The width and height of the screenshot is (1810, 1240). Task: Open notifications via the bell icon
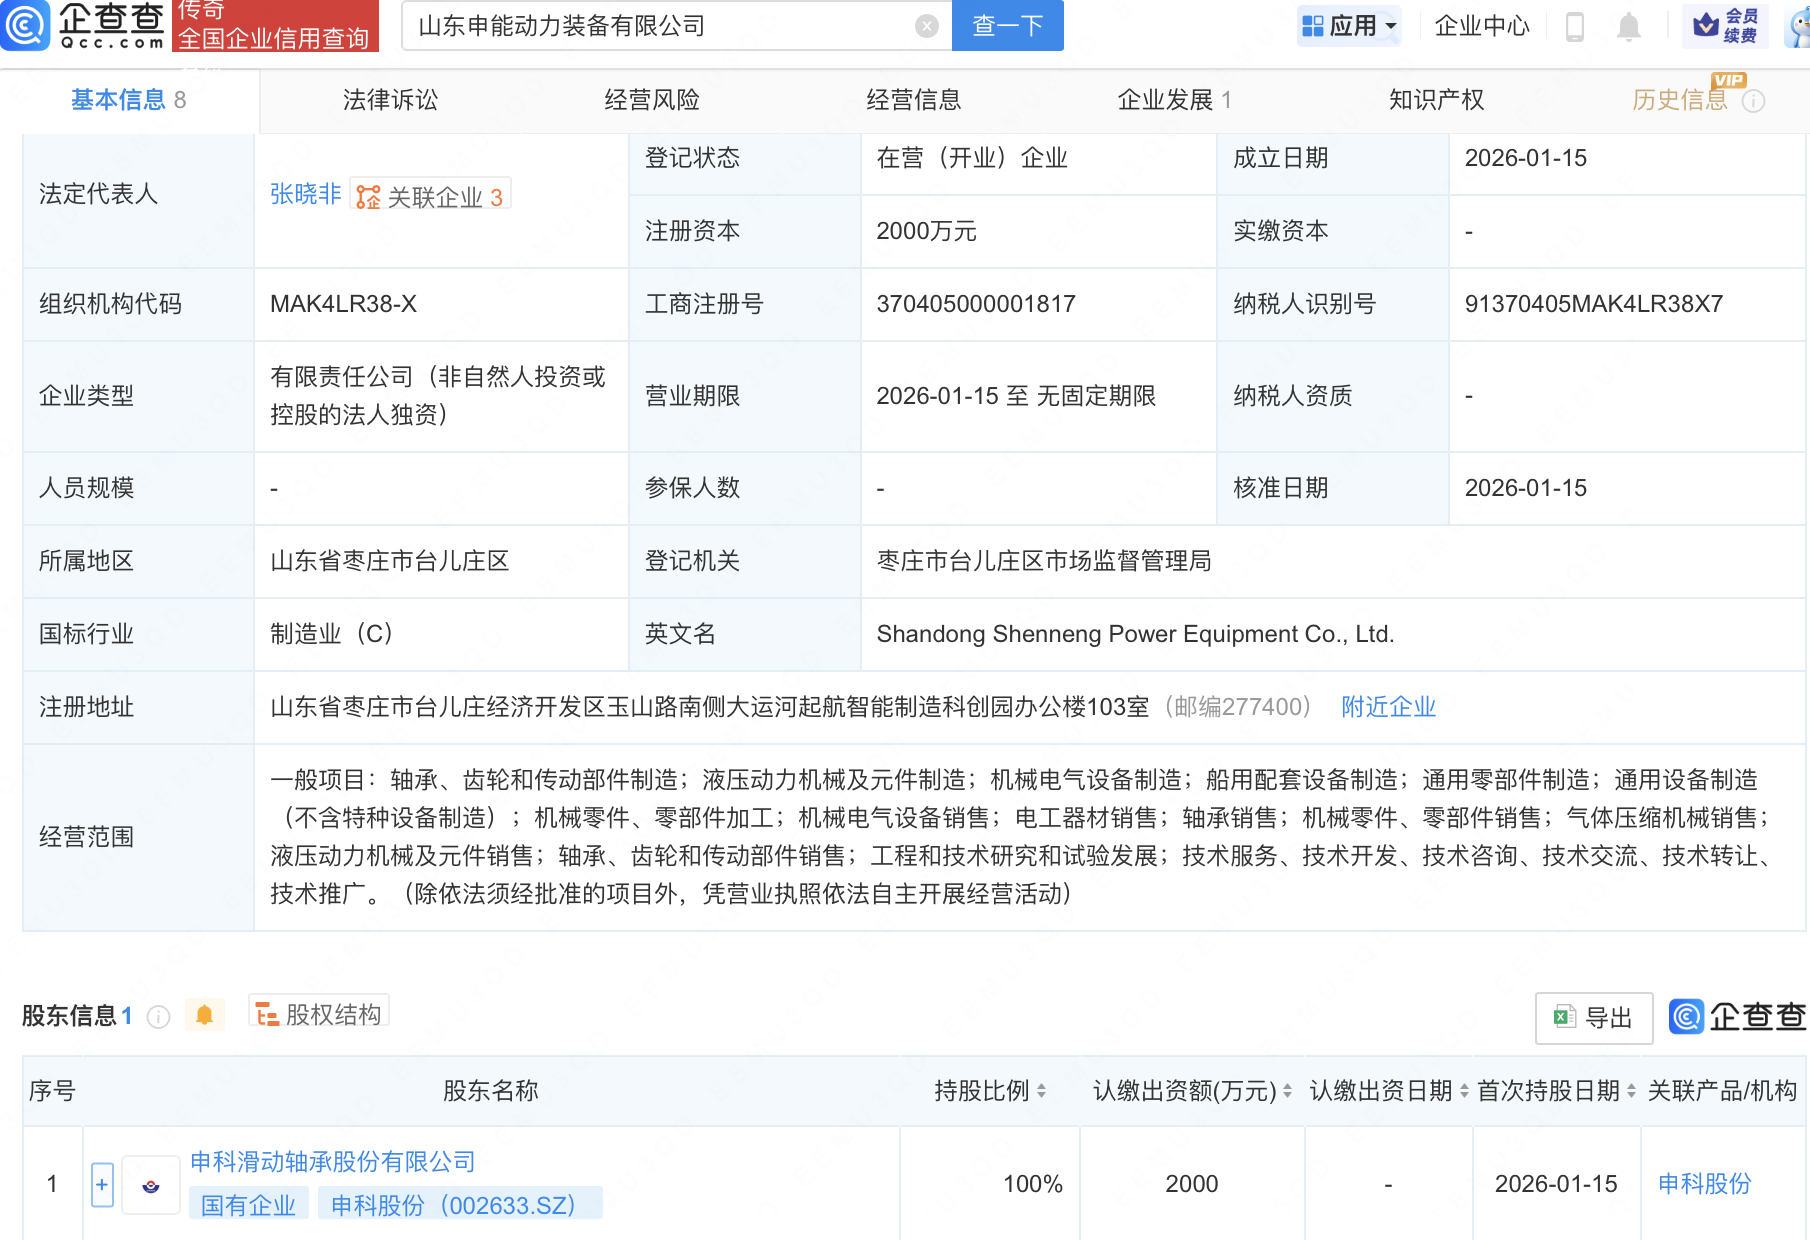pos(1627,27)
